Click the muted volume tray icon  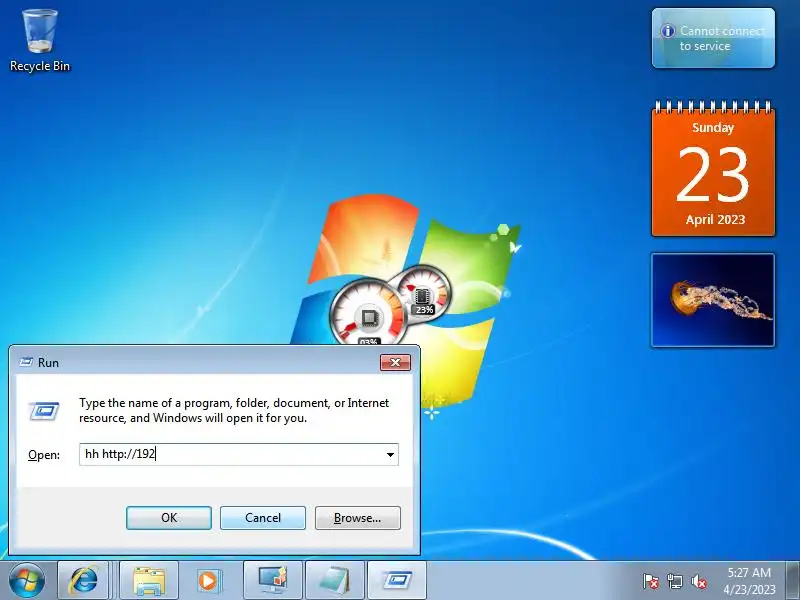point(699,581)
